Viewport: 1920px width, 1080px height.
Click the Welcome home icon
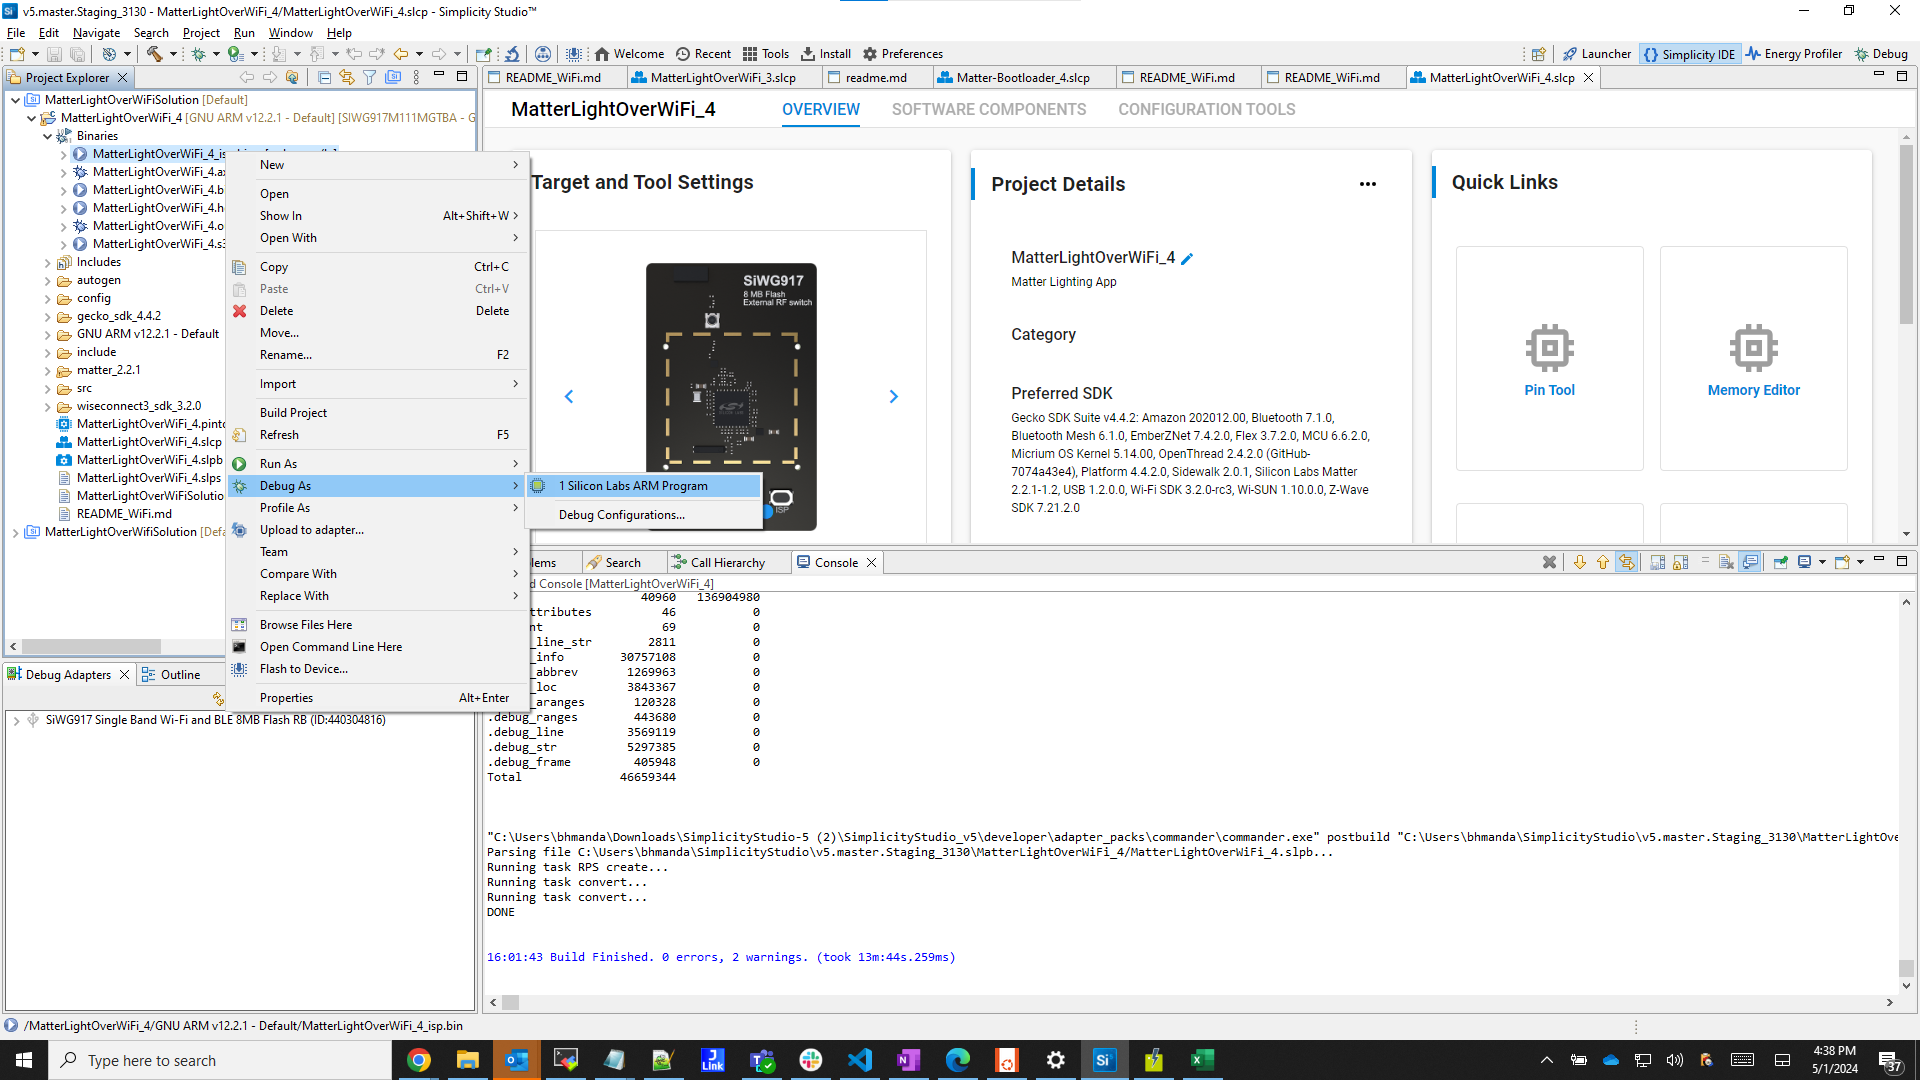pyautogui.click(x=602, y=54)
